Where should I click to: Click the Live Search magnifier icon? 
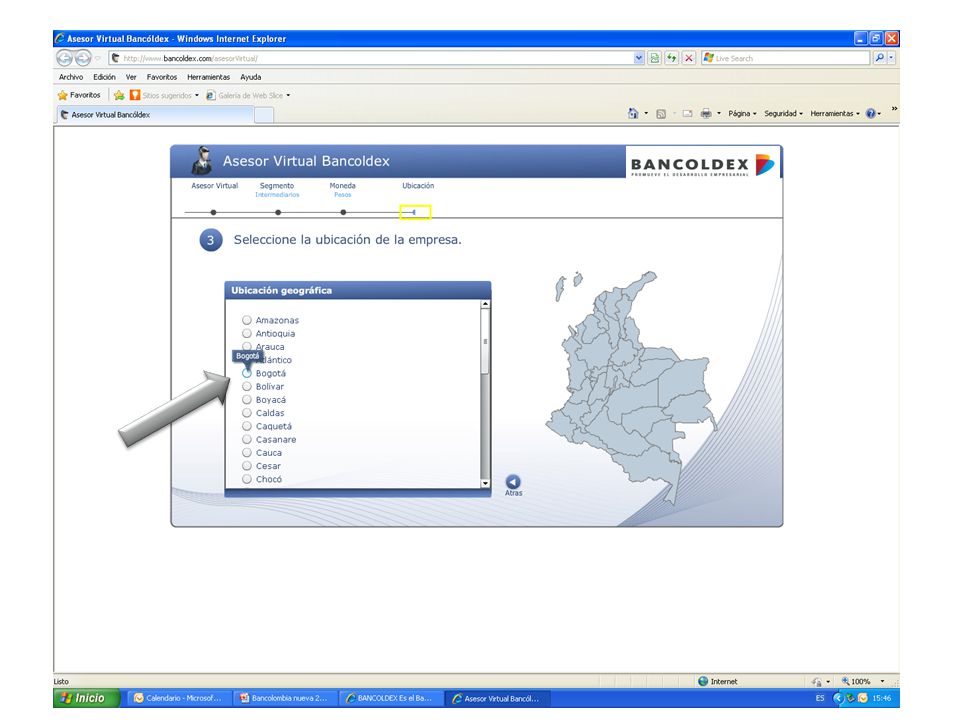[879, 58]
